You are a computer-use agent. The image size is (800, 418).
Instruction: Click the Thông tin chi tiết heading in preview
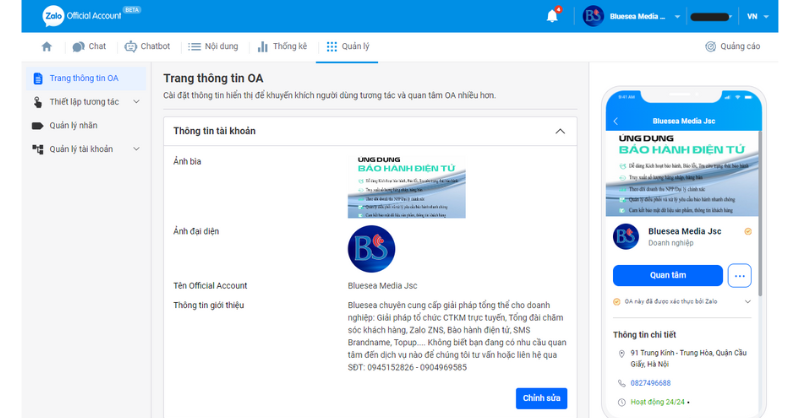pyautogui.click(x=644, y=335)
